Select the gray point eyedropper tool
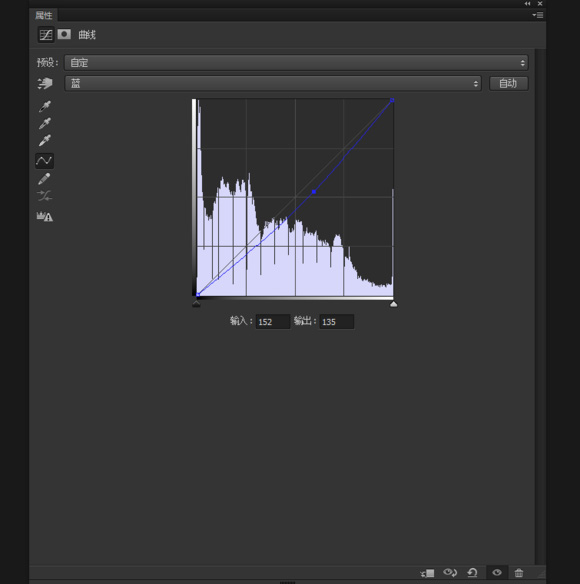 (45, 123)
